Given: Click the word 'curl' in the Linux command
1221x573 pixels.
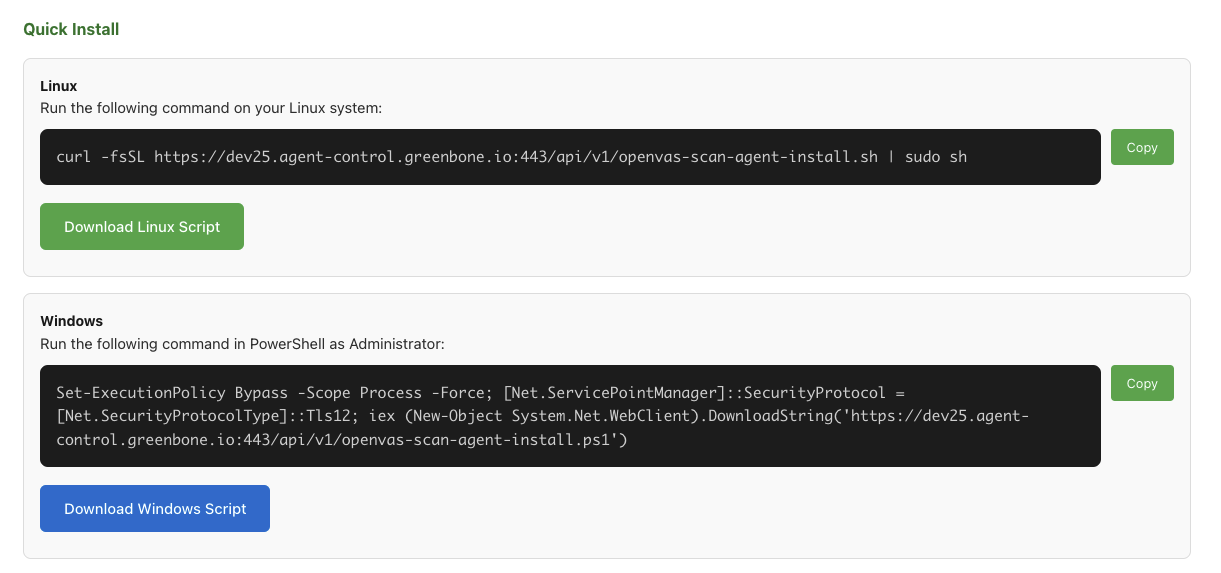Looking at the screenshot, I should [74, 157].
